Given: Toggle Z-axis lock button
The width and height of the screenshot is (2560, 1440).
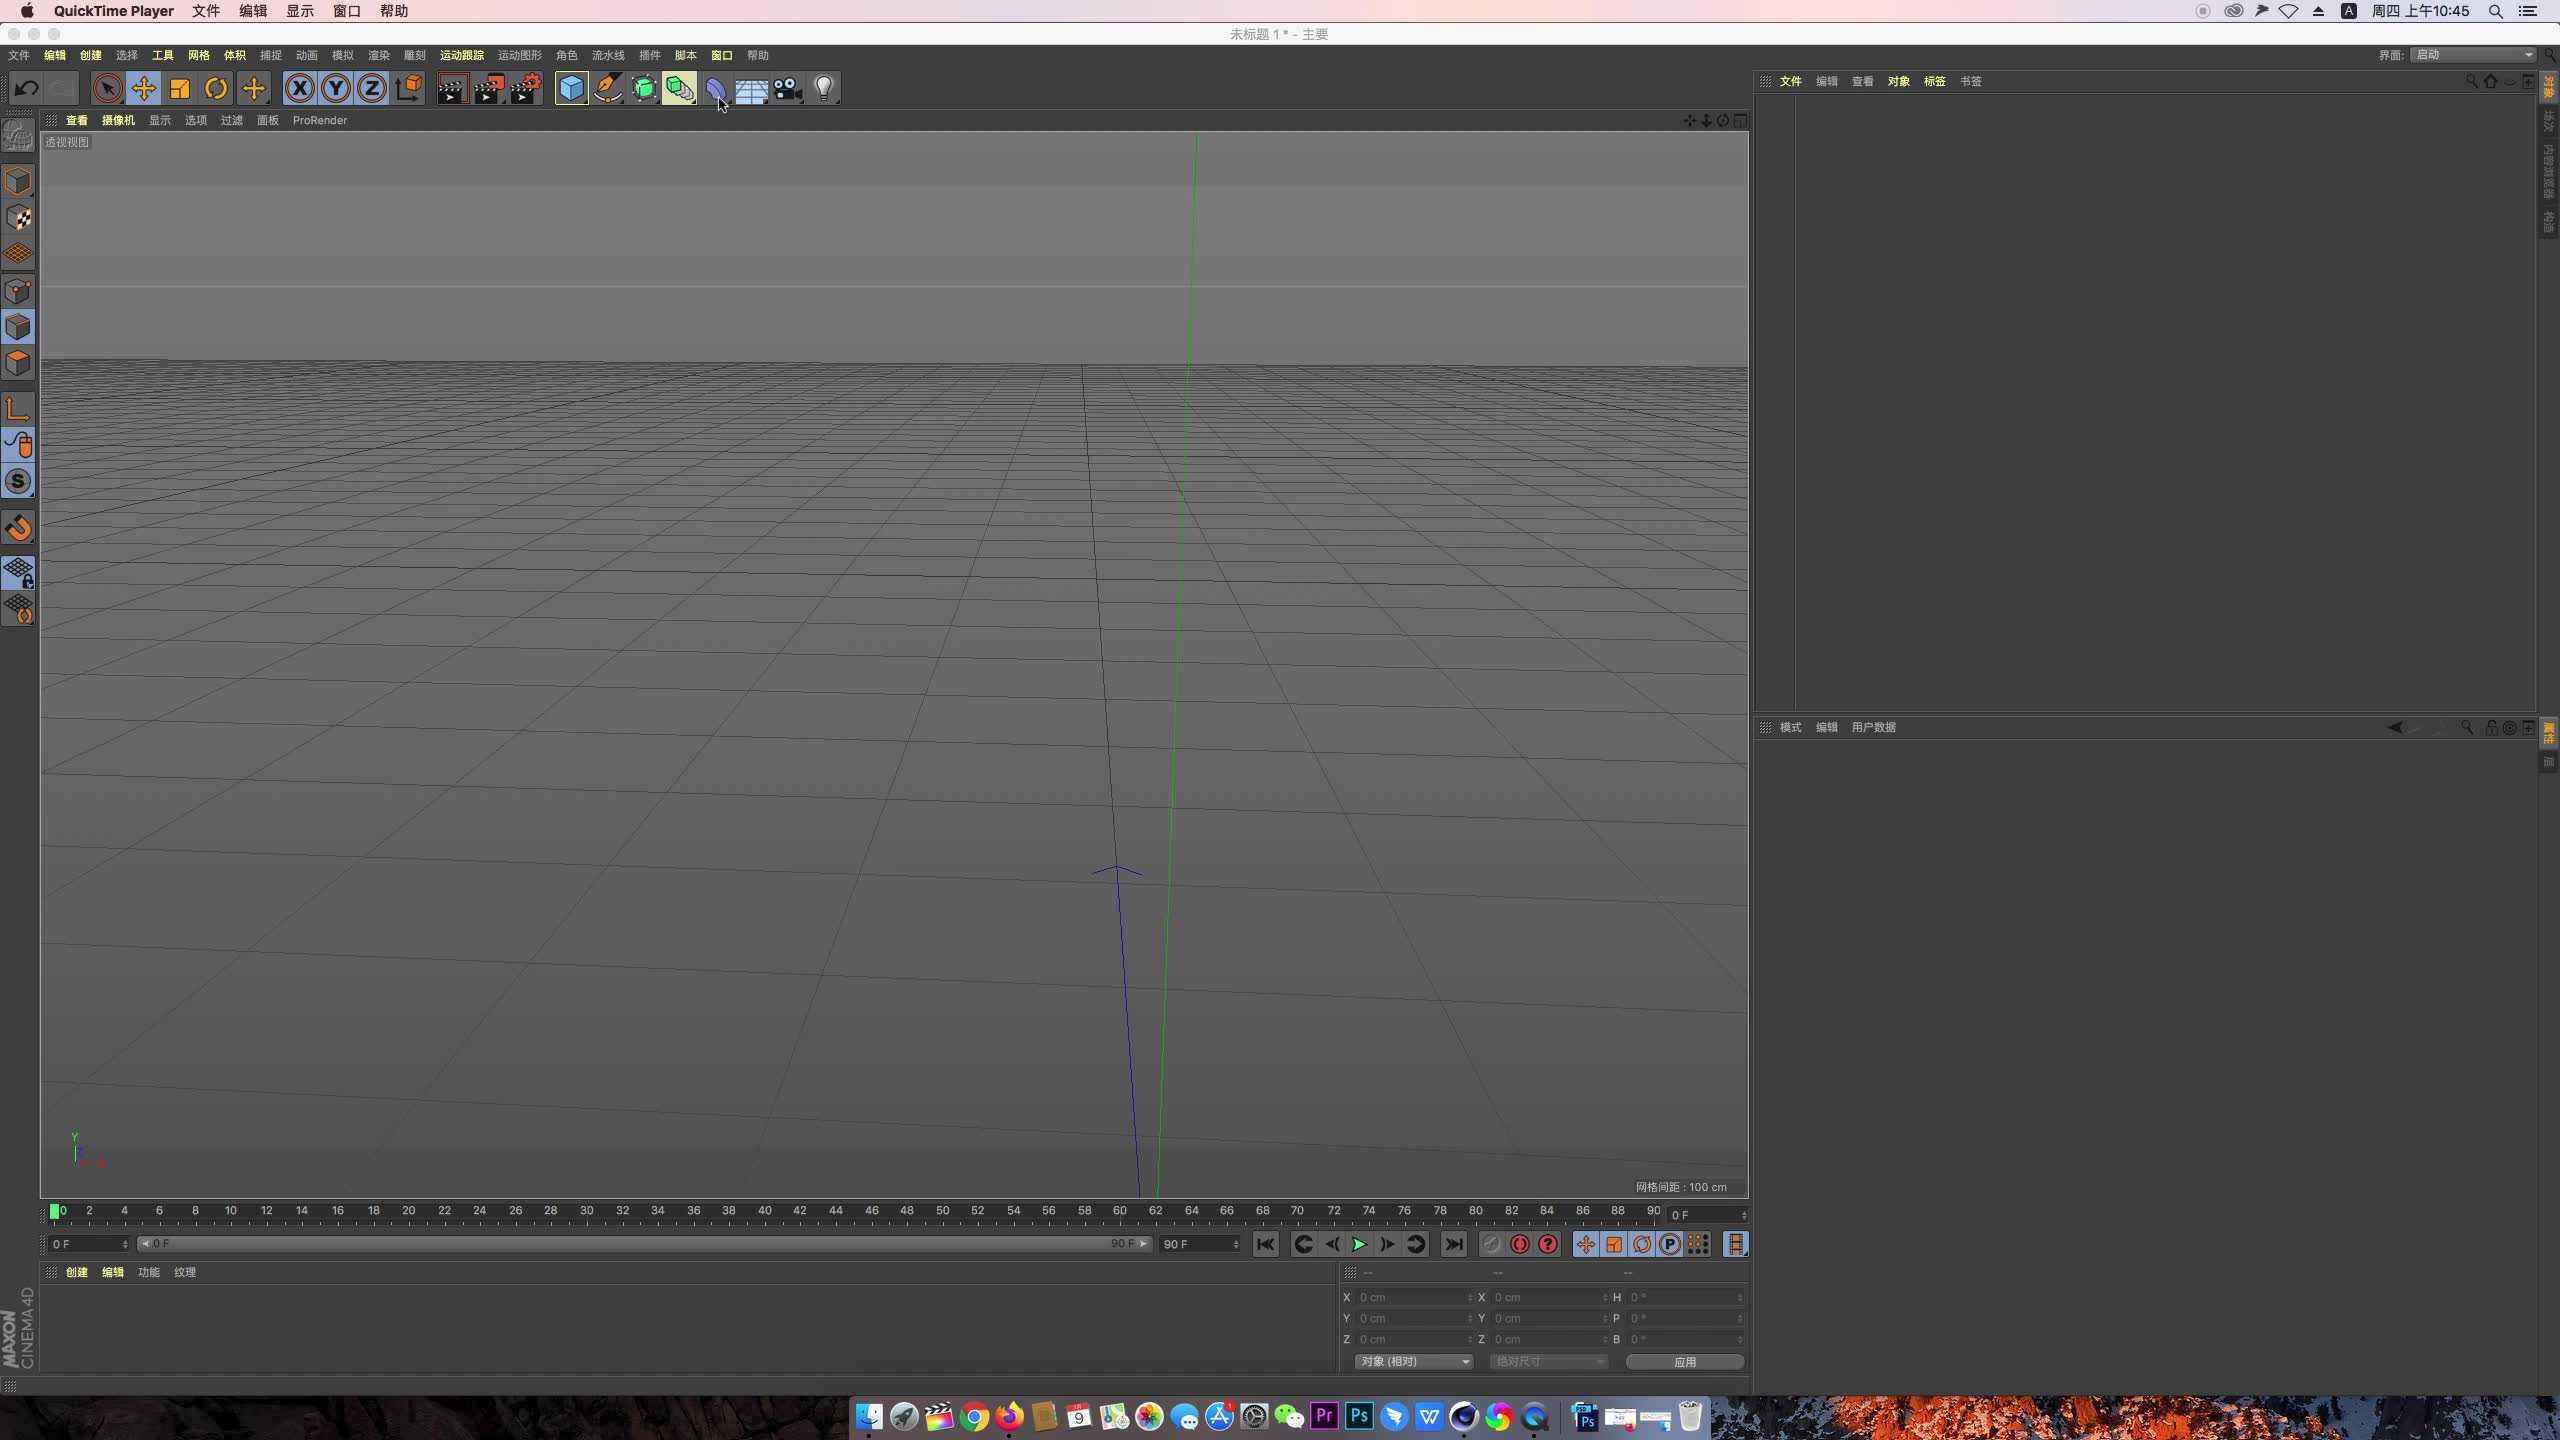Looking at the screenshot, I should coord(372,89).
